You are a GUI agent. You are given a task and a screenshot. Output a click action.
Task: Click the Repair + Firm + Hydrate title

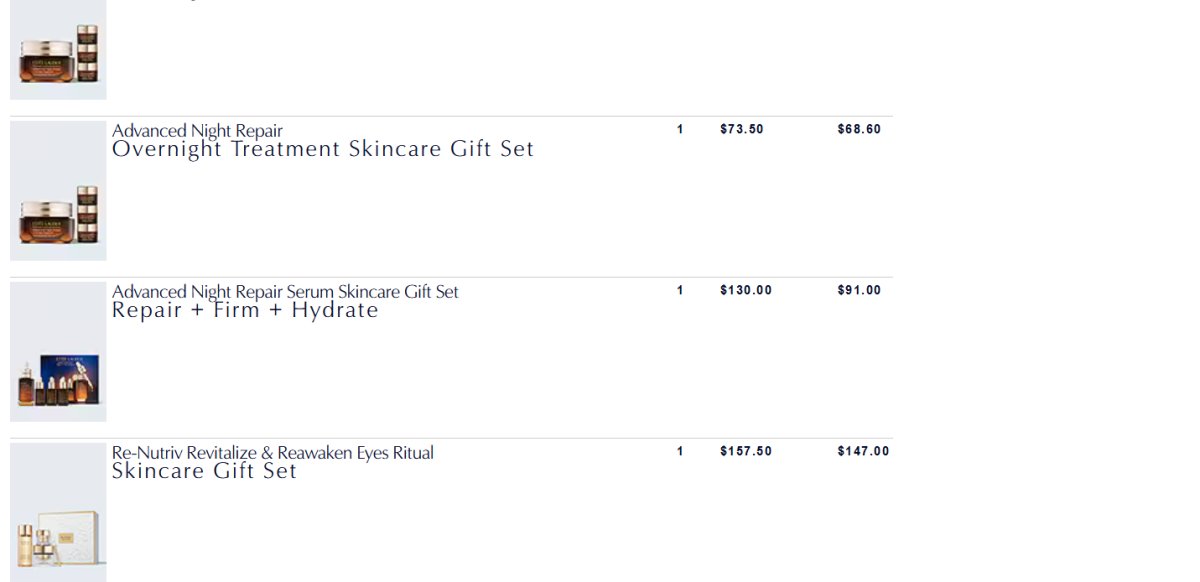pyautogui.click(x=245, y=311)
